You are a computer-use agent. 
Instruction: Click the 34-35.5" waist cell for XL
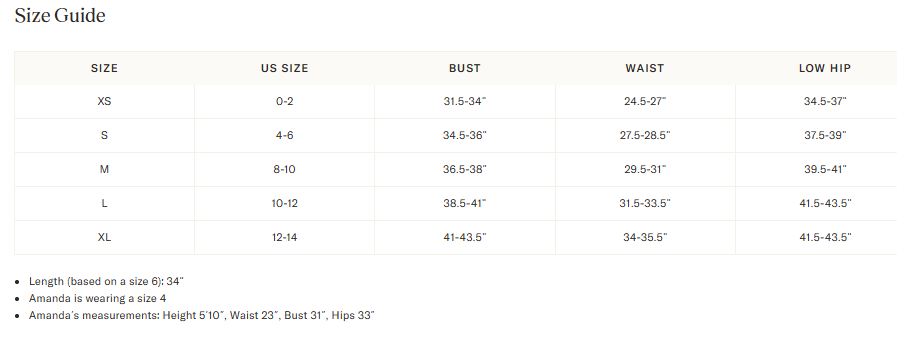tap(645, 237)
